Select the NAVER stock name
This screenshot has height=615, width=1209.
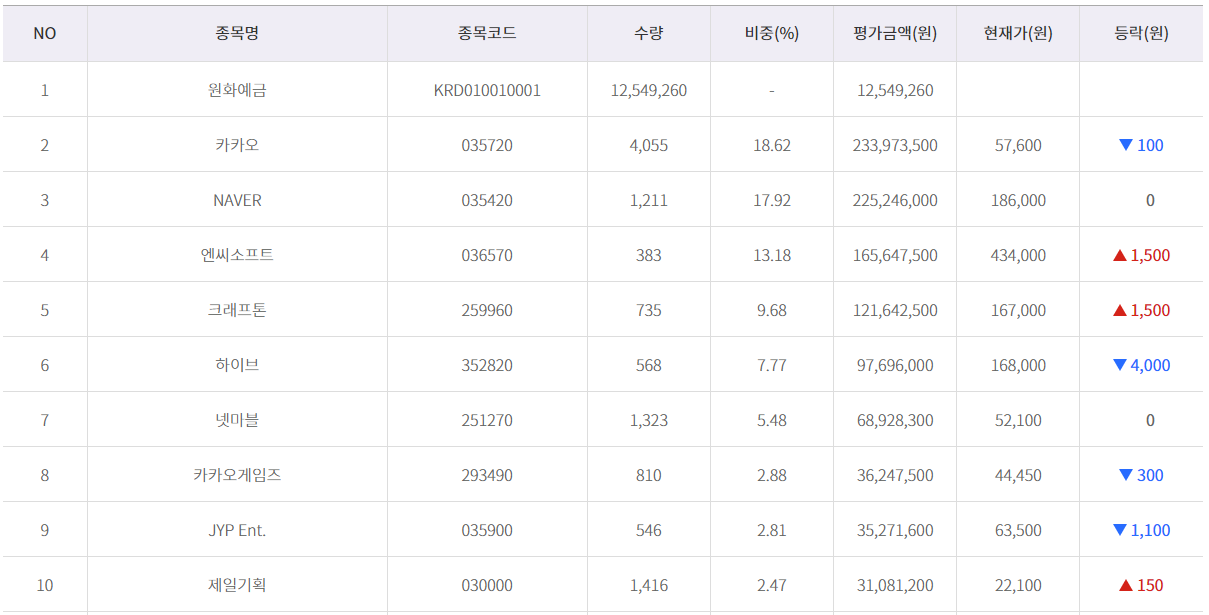point(237,200)
